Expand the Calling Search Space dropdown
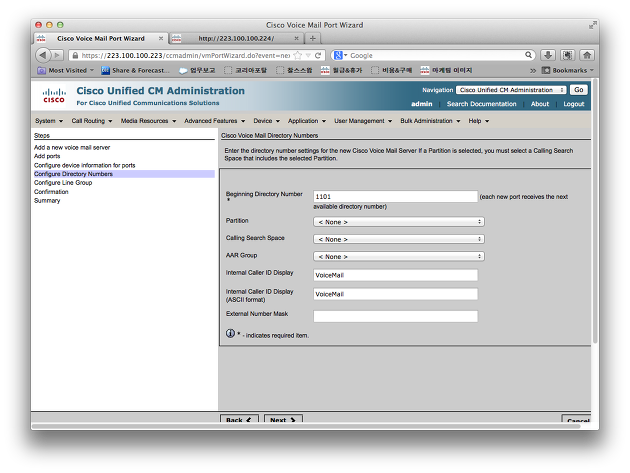630x473 pixels. (x=399, y=239)
